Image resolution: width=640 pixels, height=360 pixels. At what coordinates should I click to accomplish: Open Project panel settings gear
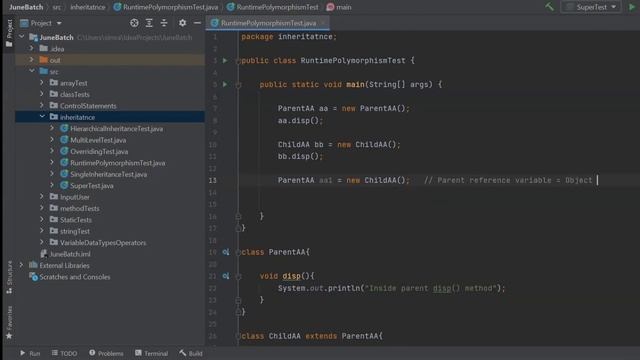point(182,23)
